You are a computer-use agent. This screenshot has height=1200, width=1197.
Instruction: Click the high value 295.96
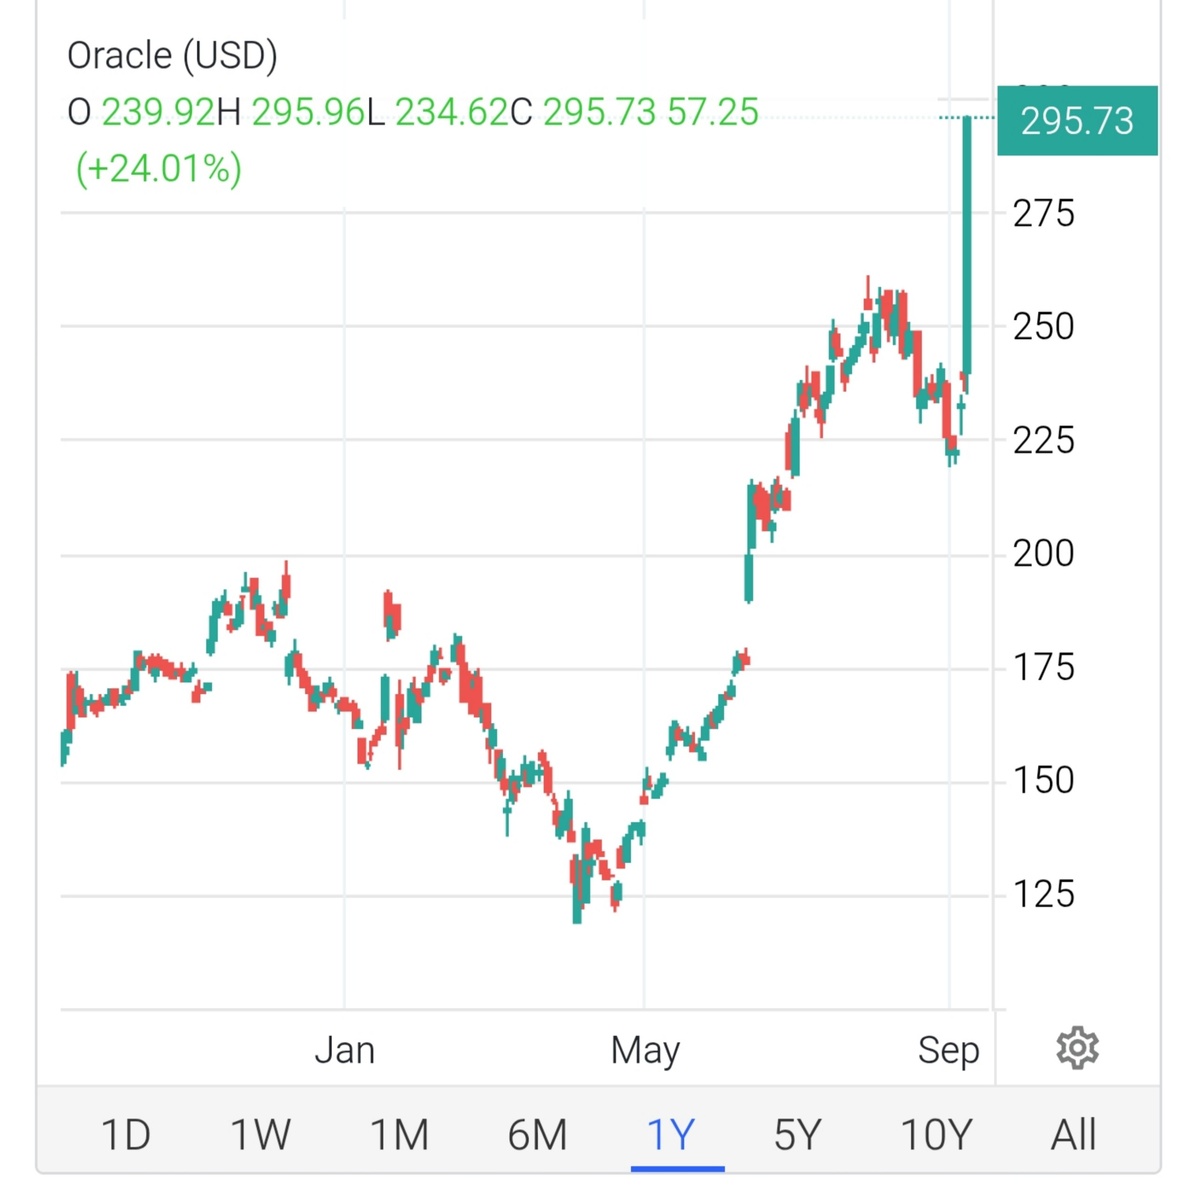308,112
